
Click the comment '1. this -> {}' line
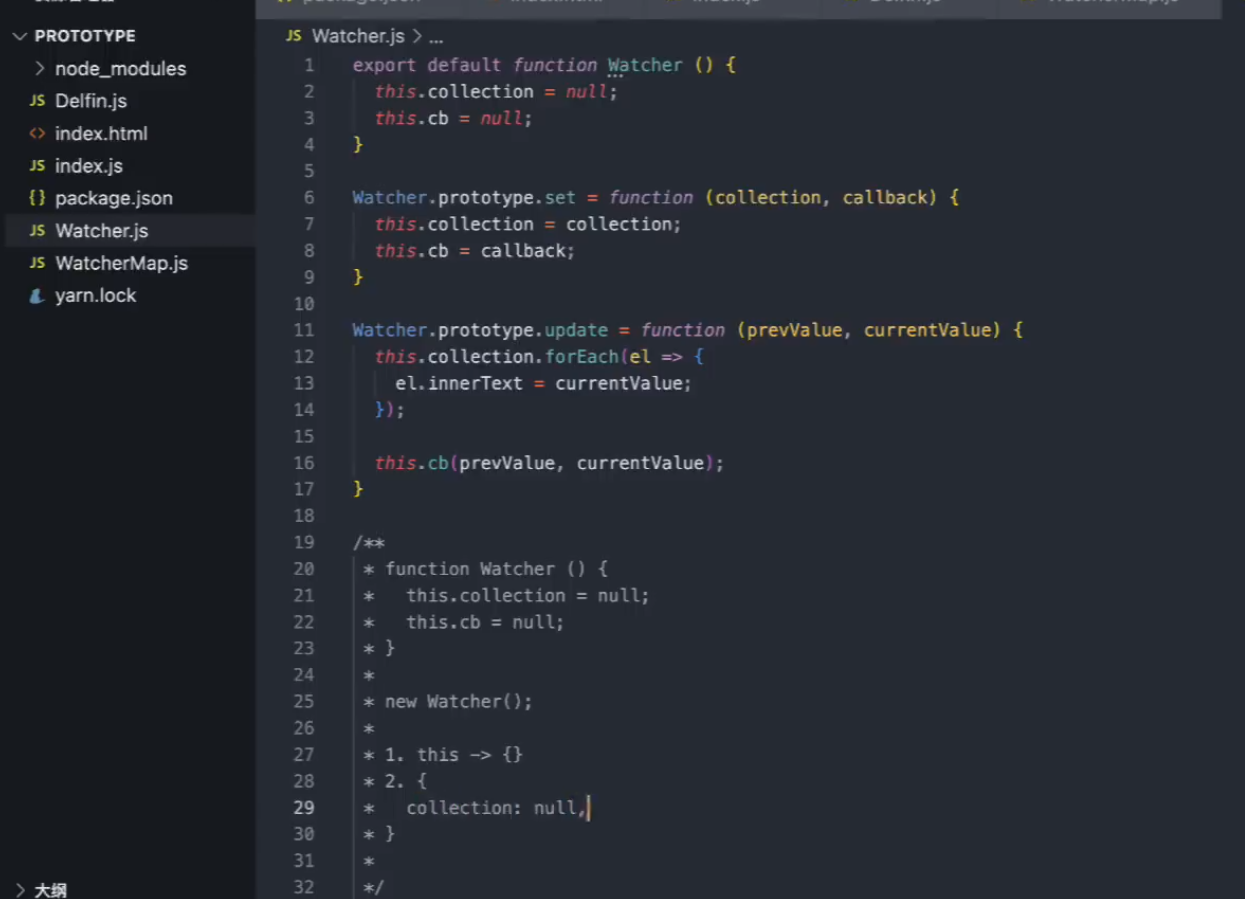[454, 755]
